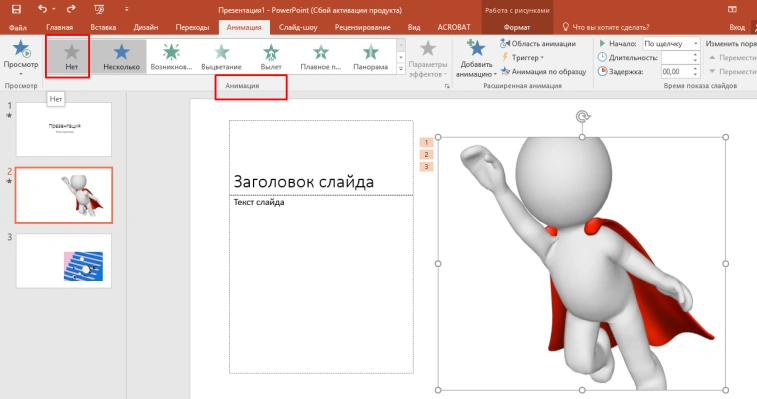757x399 pixels.
Task: Switch to the Главная tab
Action: (59, 27)
